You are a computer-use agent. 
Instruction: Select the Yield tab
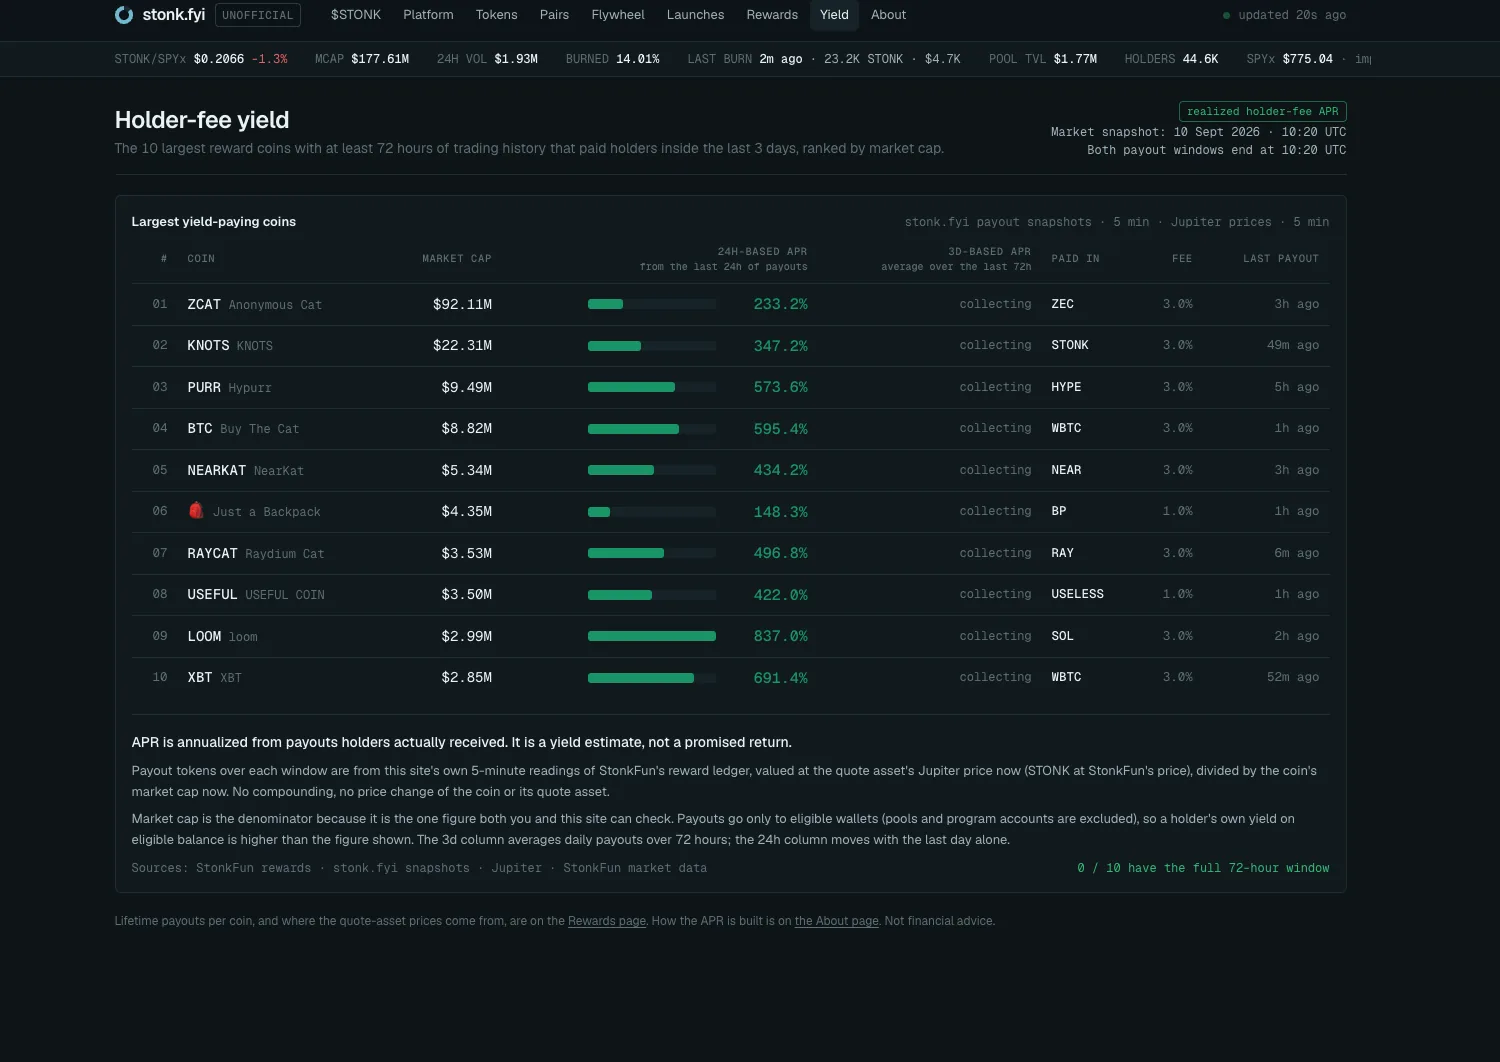[834, 15]
